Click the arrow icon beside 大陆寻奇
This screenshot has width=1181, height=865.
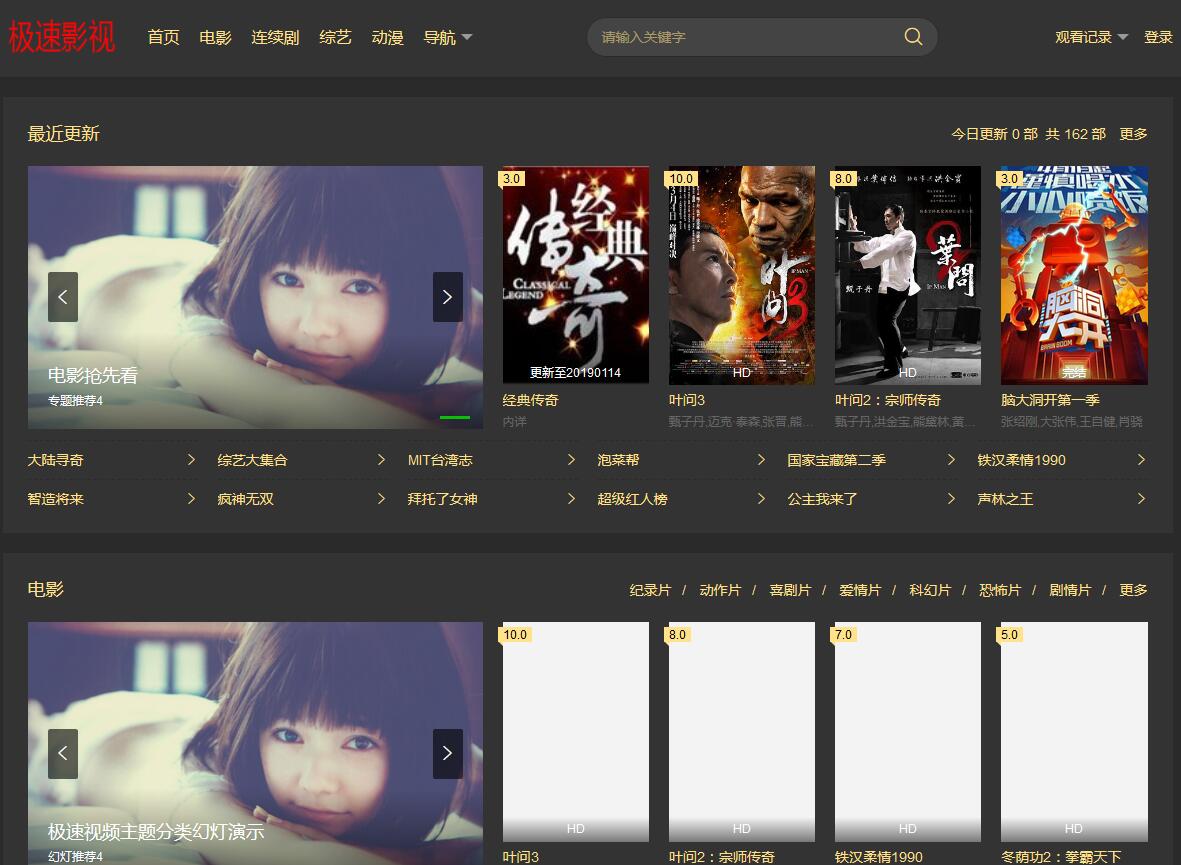pyautogui.click(x=191, y=460)
